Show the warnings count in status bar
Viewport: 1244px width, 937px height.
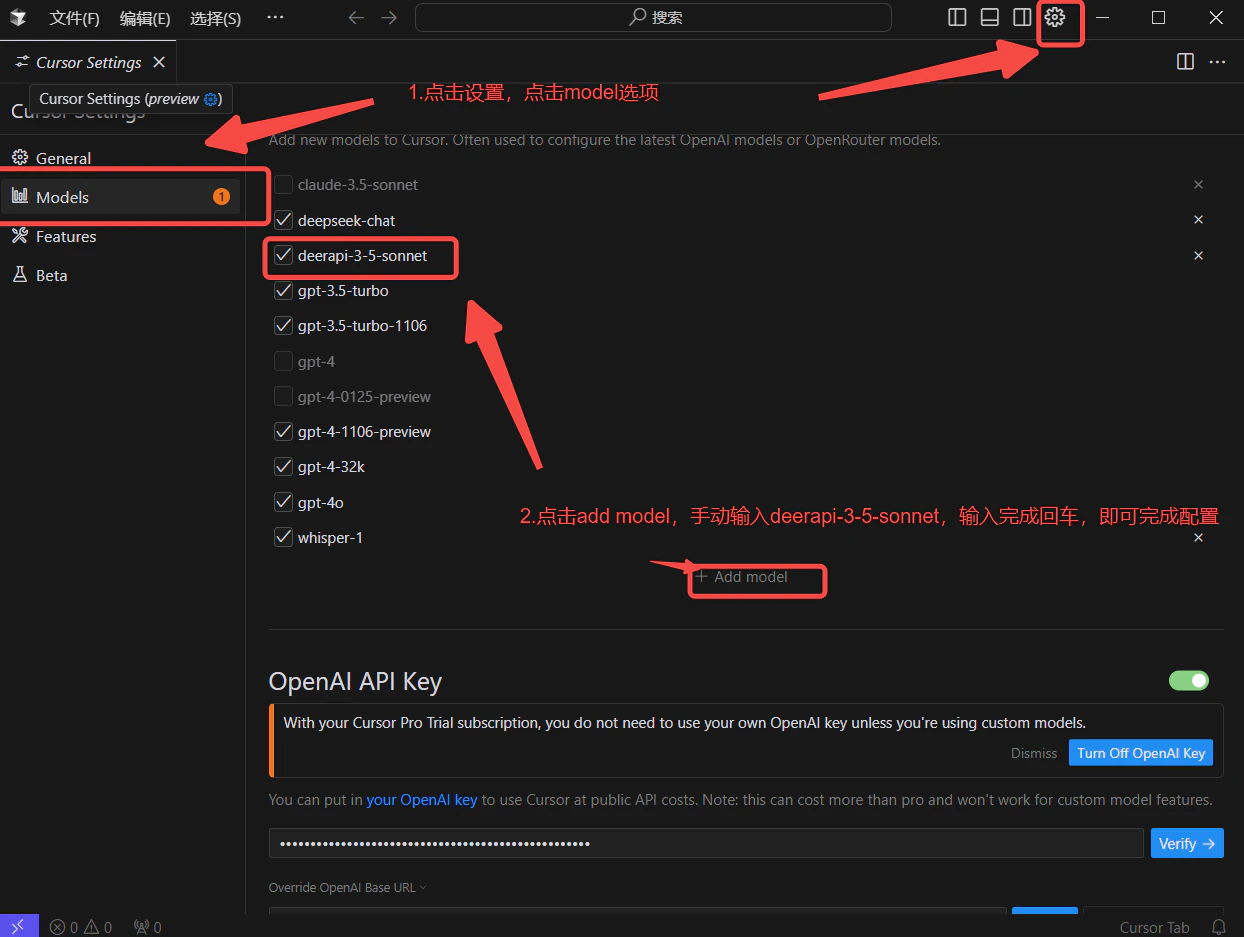point(98,927)
